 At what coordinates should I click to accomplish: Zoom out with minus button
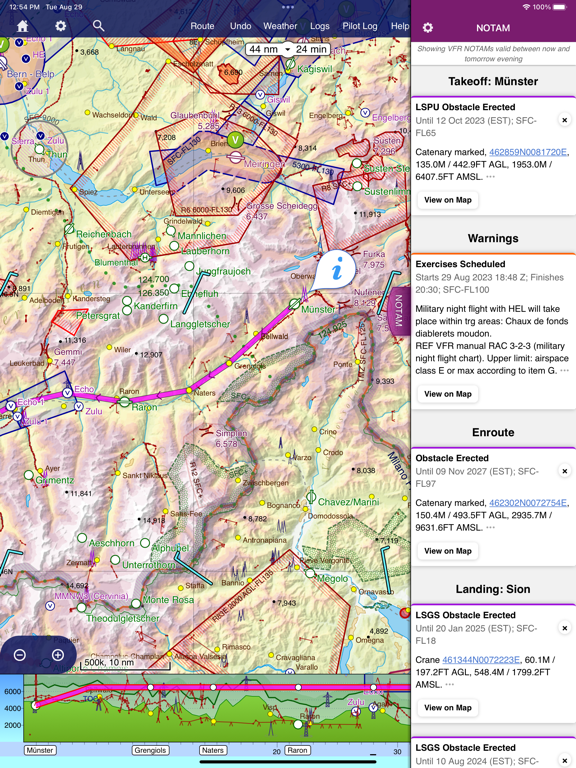coord(20,655)
